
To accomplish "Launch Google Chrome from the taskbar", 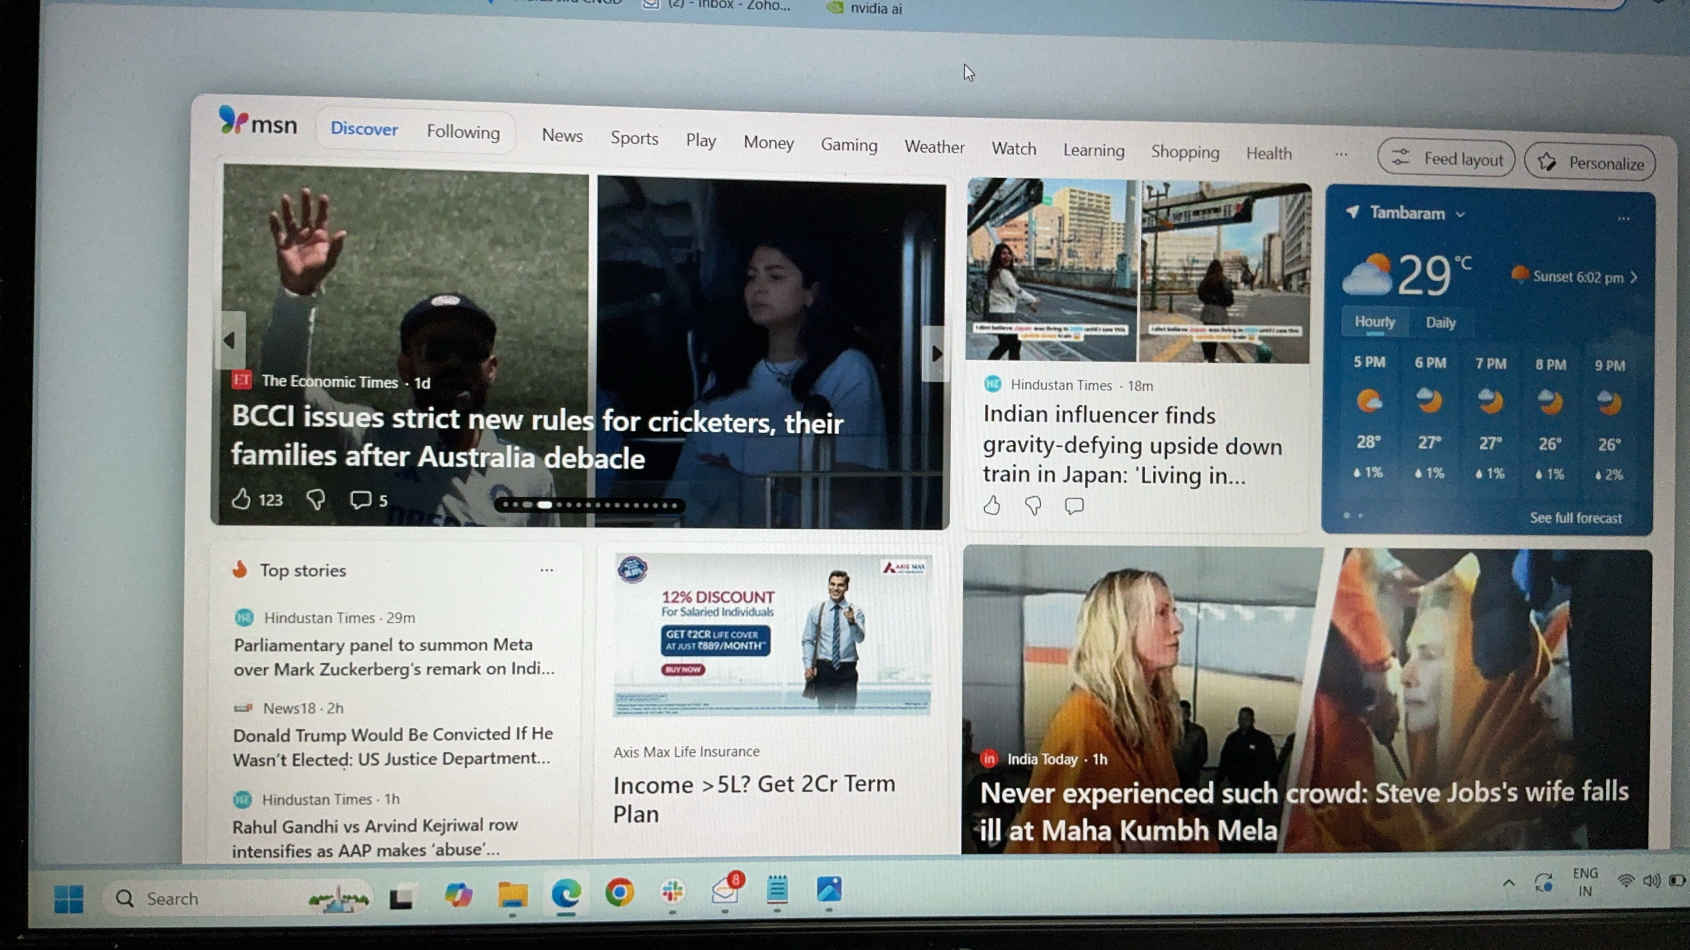I will (x=619, y=892).
